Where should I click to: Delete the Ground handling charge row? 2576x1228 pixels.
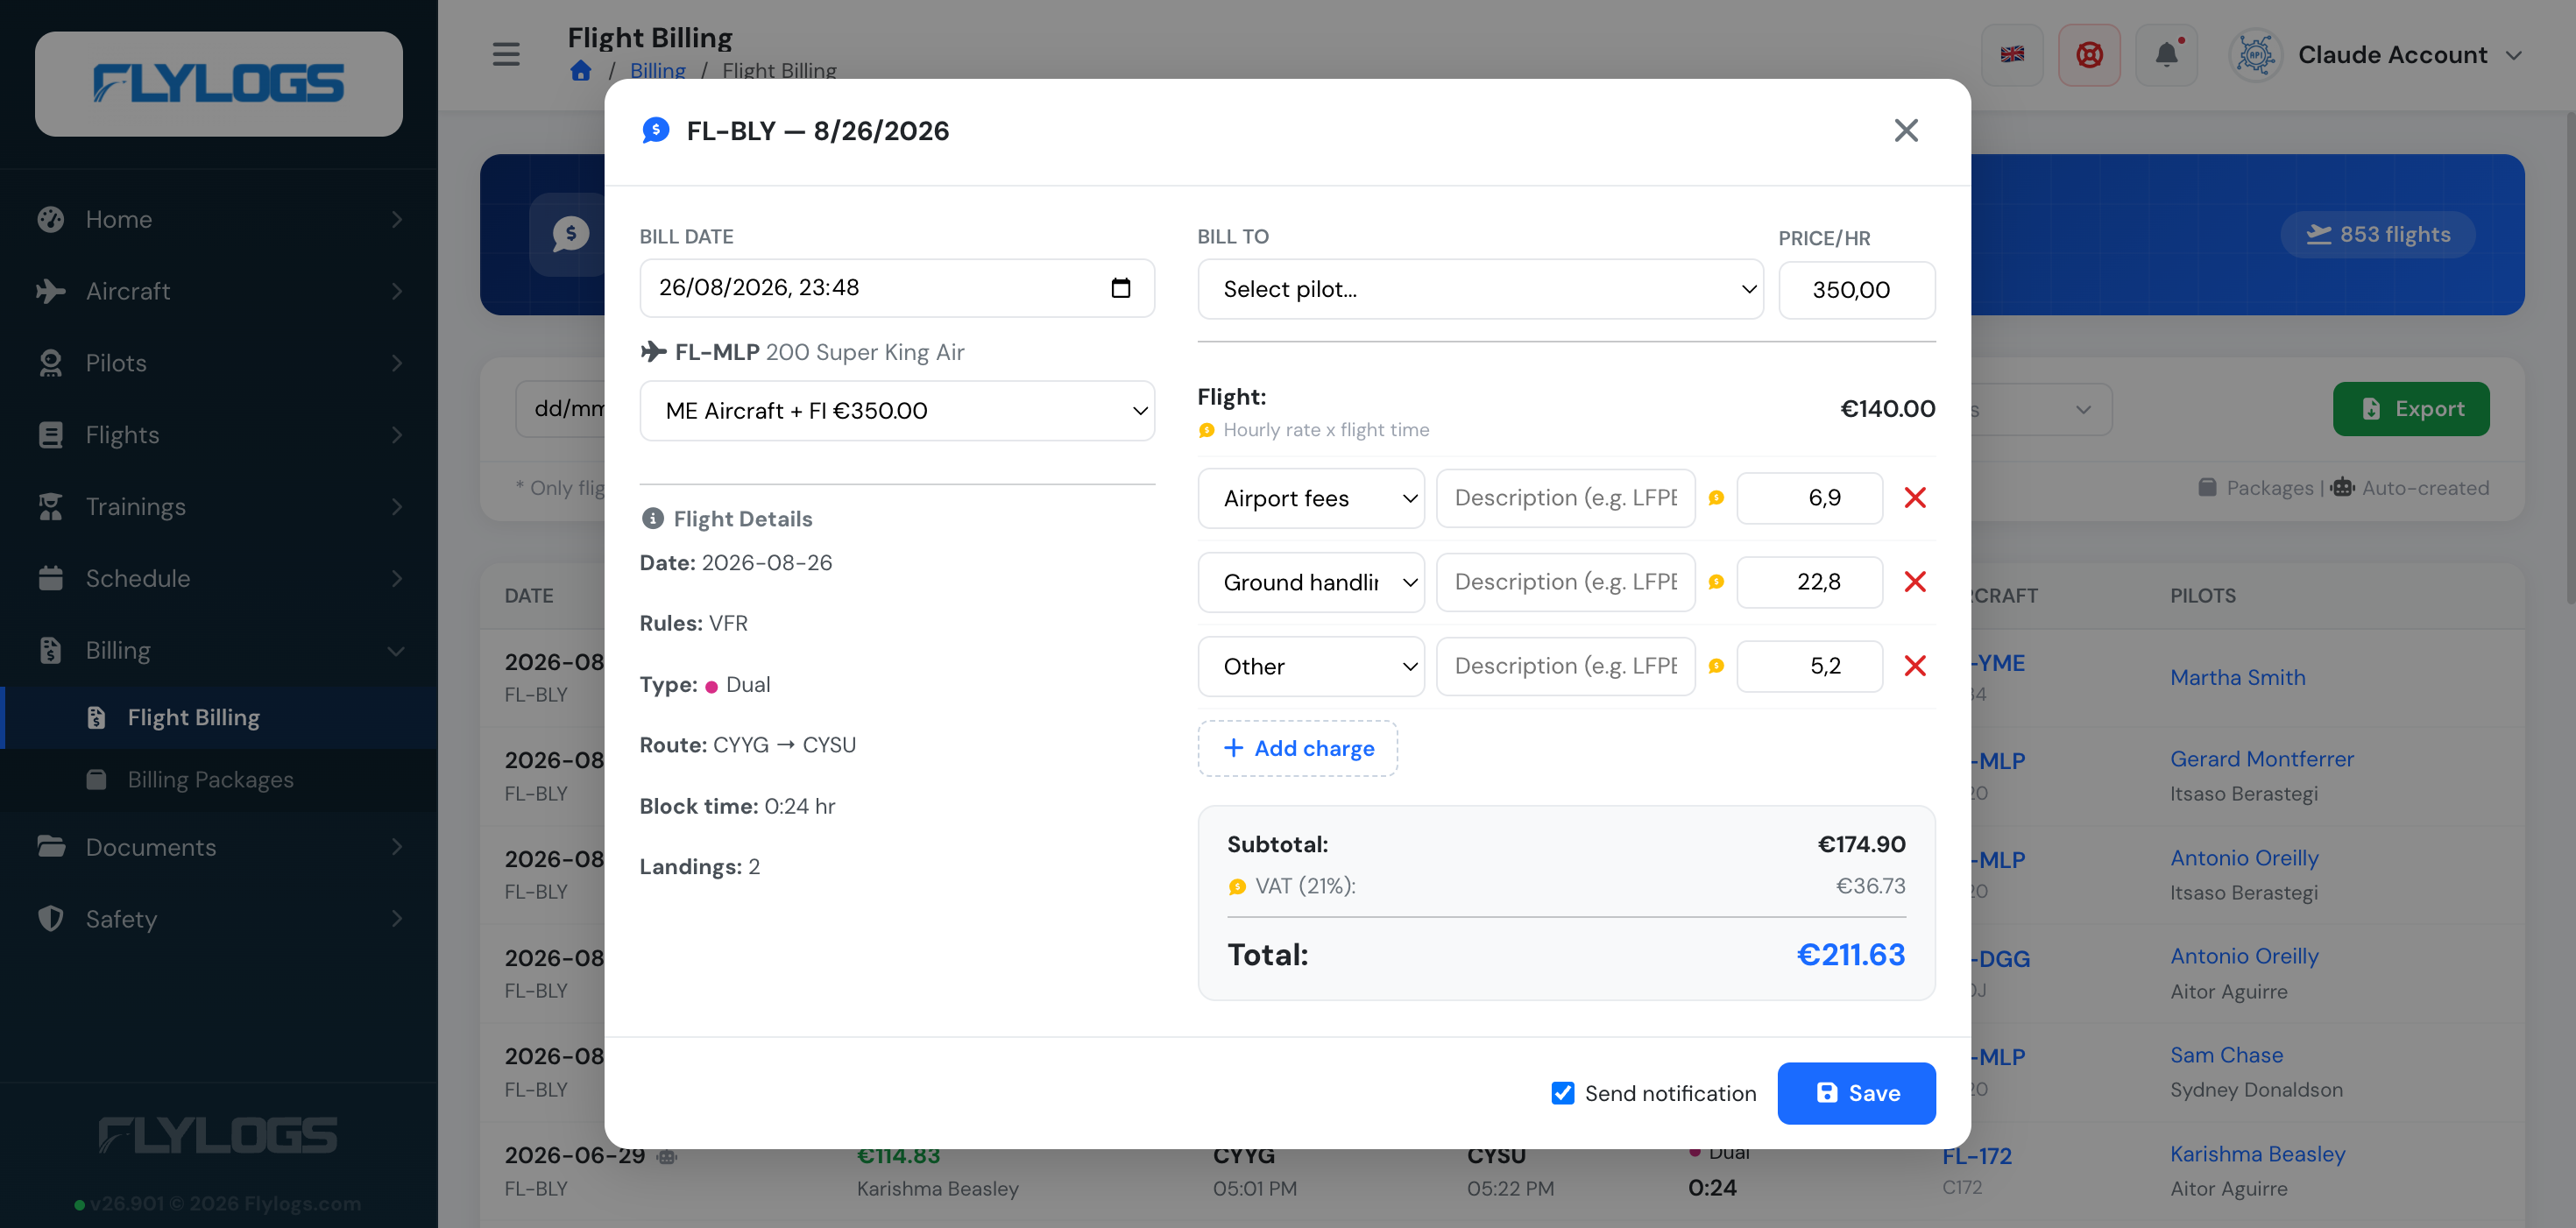coord(1914,582)
